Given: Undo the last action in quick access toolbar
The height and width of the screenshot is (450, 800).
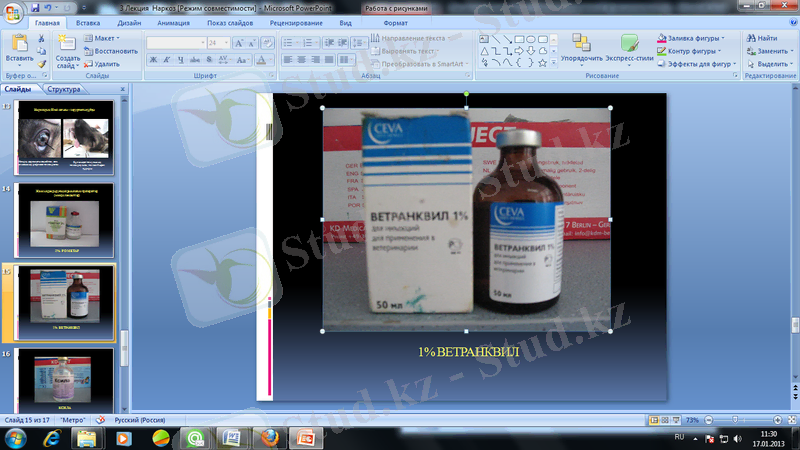Looking at the screenshot, I should point(47,8).
